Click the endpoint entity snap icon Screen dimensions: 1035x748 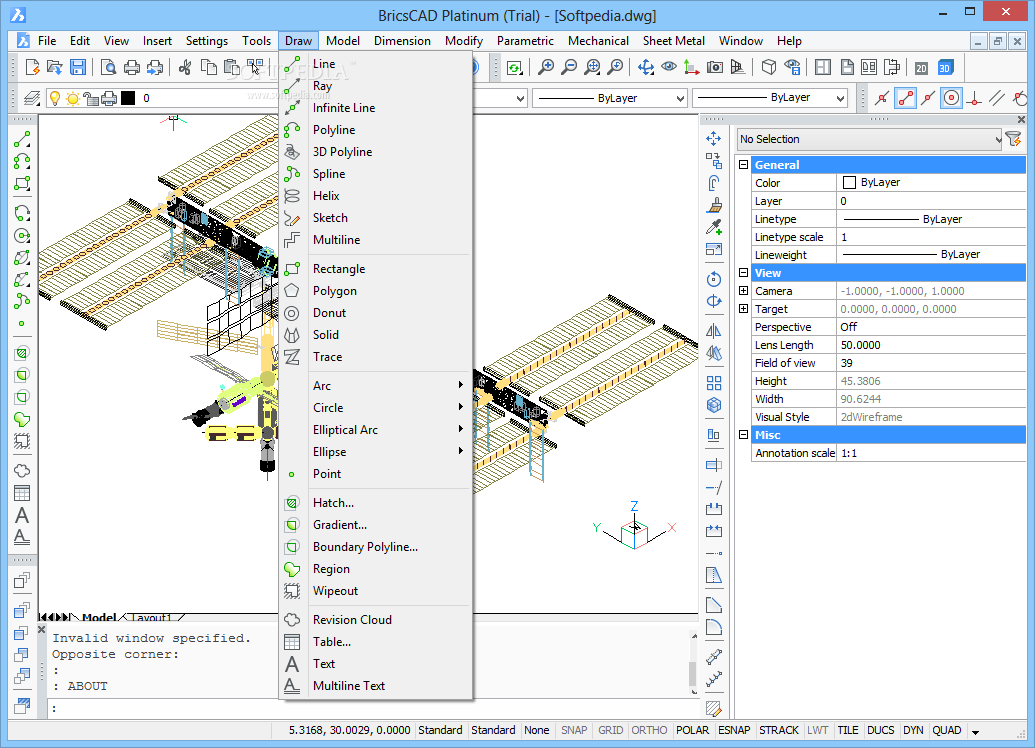point(905,98)
